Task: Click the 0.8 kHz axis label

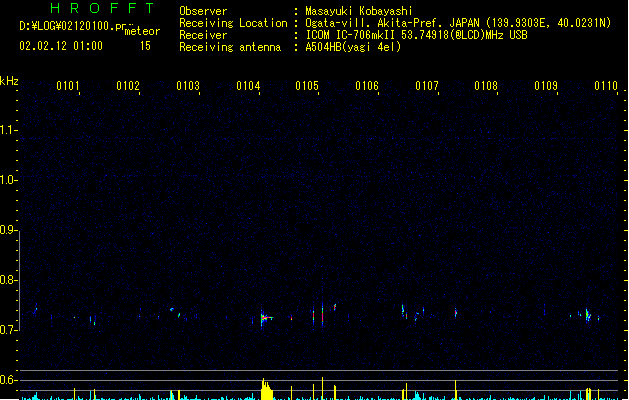Action: click(x=8, y=280)
